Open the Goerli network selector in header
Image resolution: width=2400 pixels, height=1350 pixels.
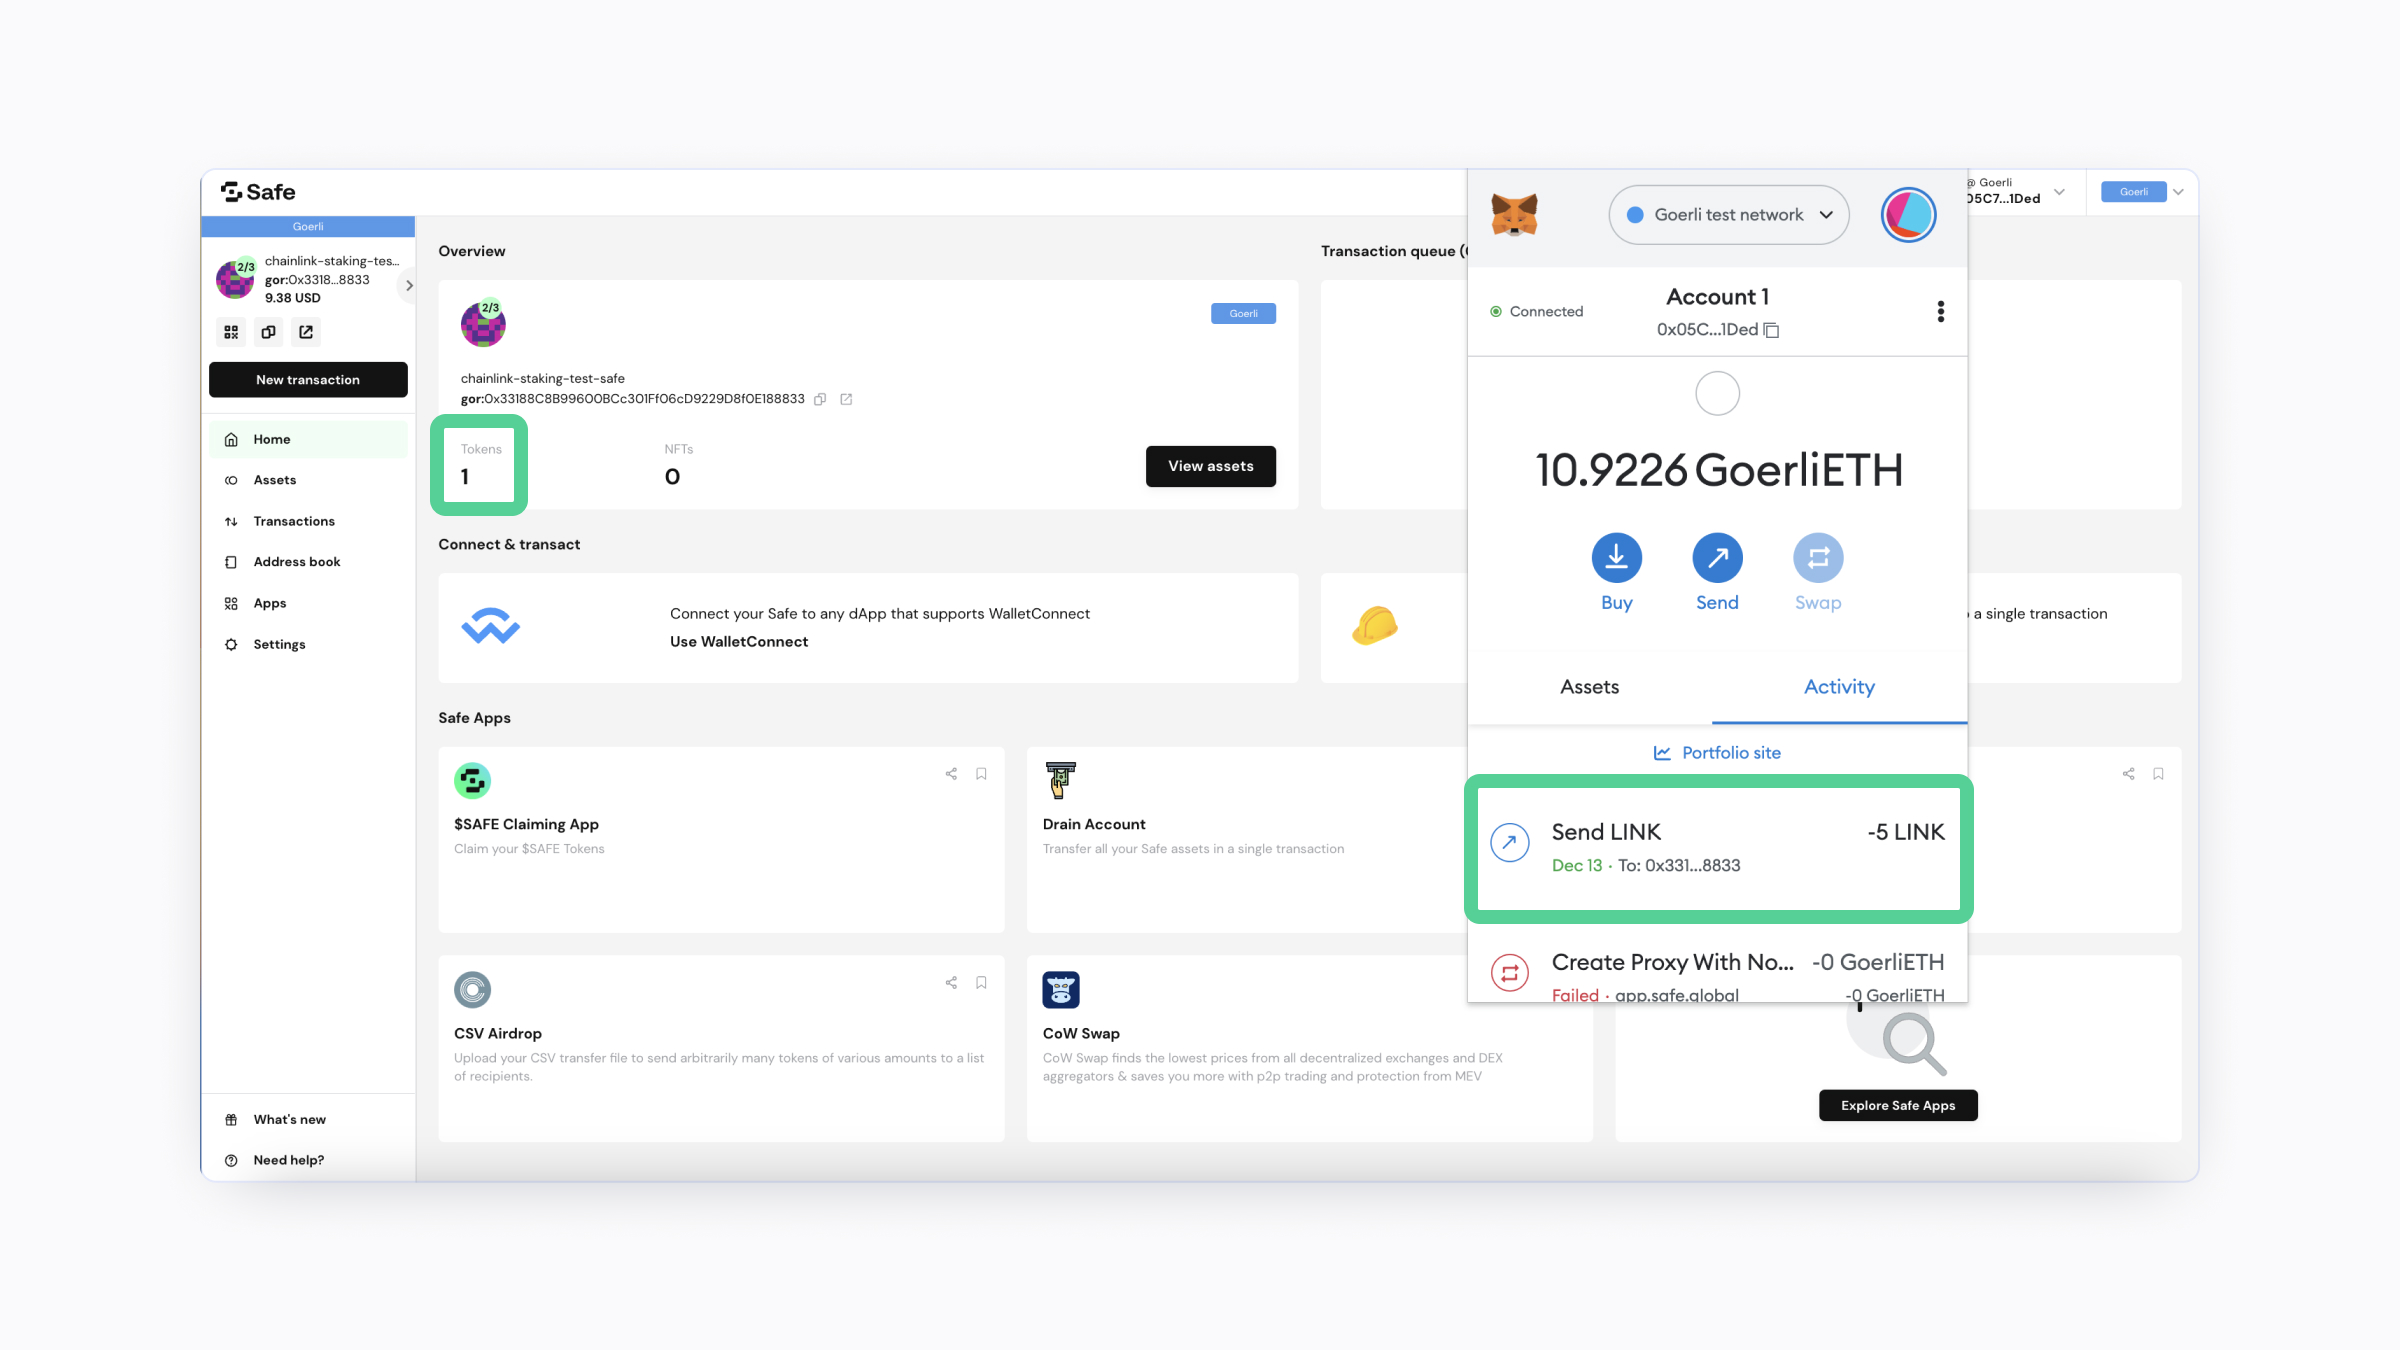(x=2142, y=192)
